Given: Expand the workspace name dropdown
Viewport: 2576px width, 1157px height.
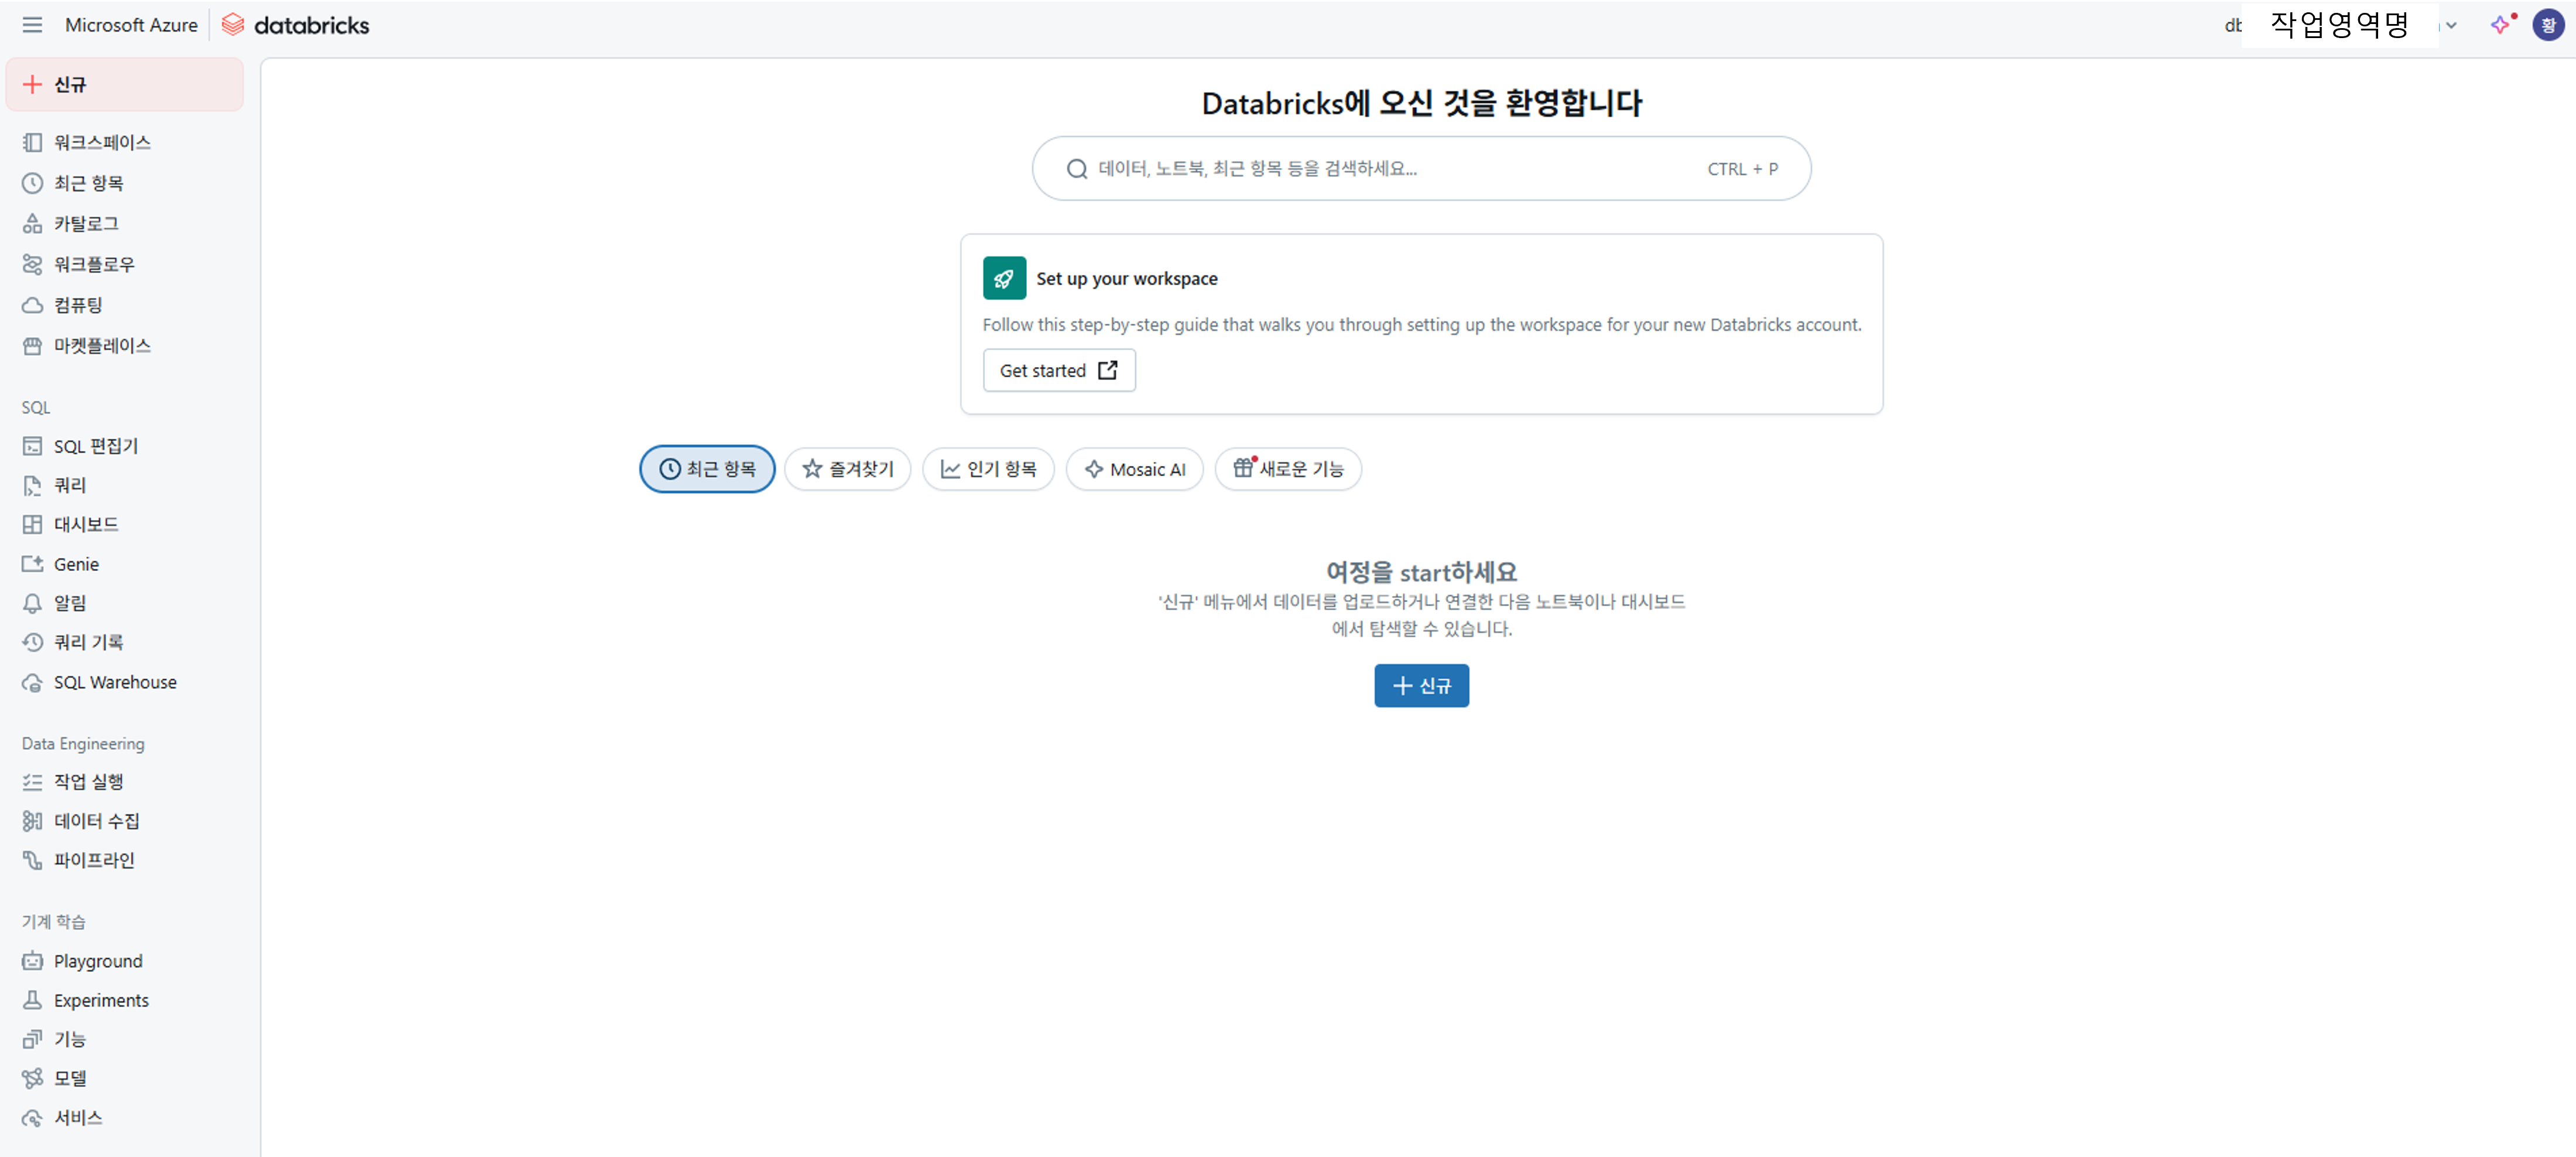Looking at the screenshot, I should click(2451, 26).
